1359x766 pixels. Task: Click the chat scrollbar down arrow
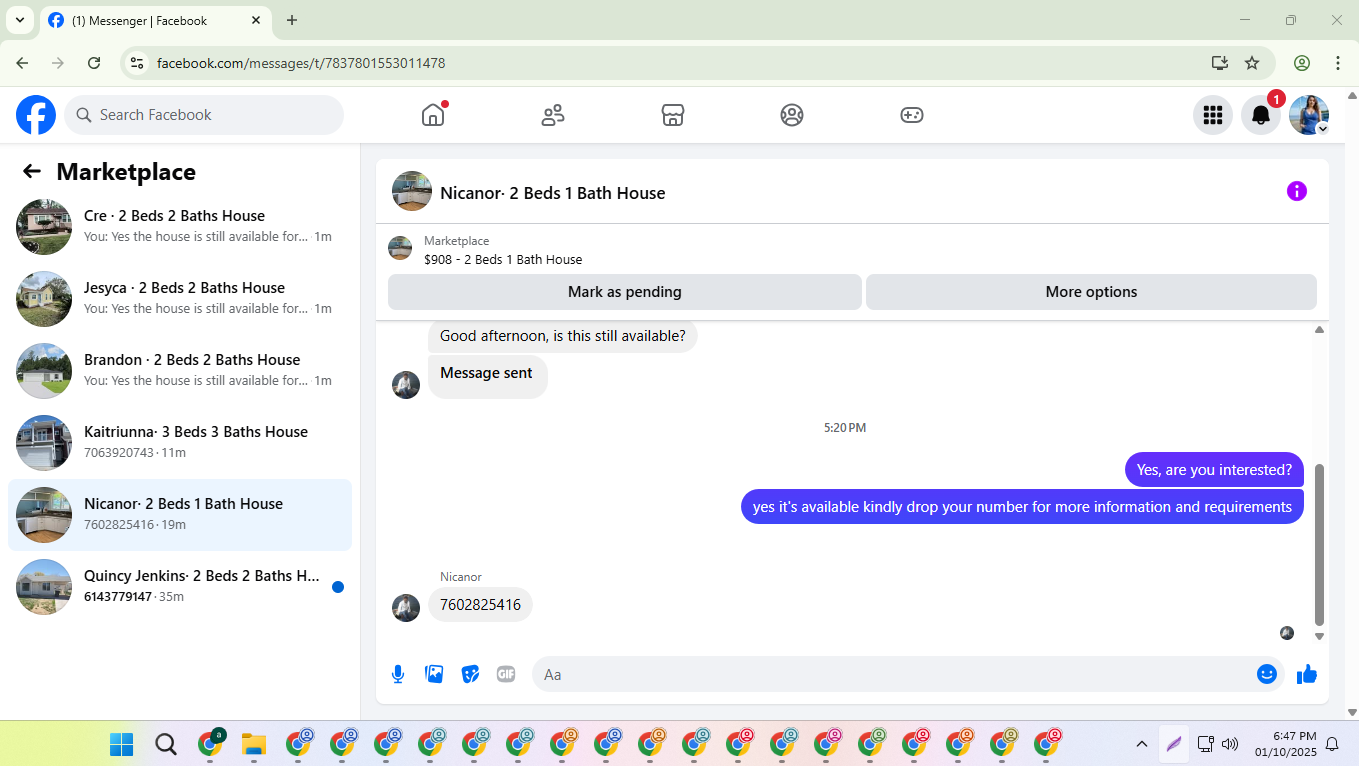pyautogui.click(x=1319, y=636)
